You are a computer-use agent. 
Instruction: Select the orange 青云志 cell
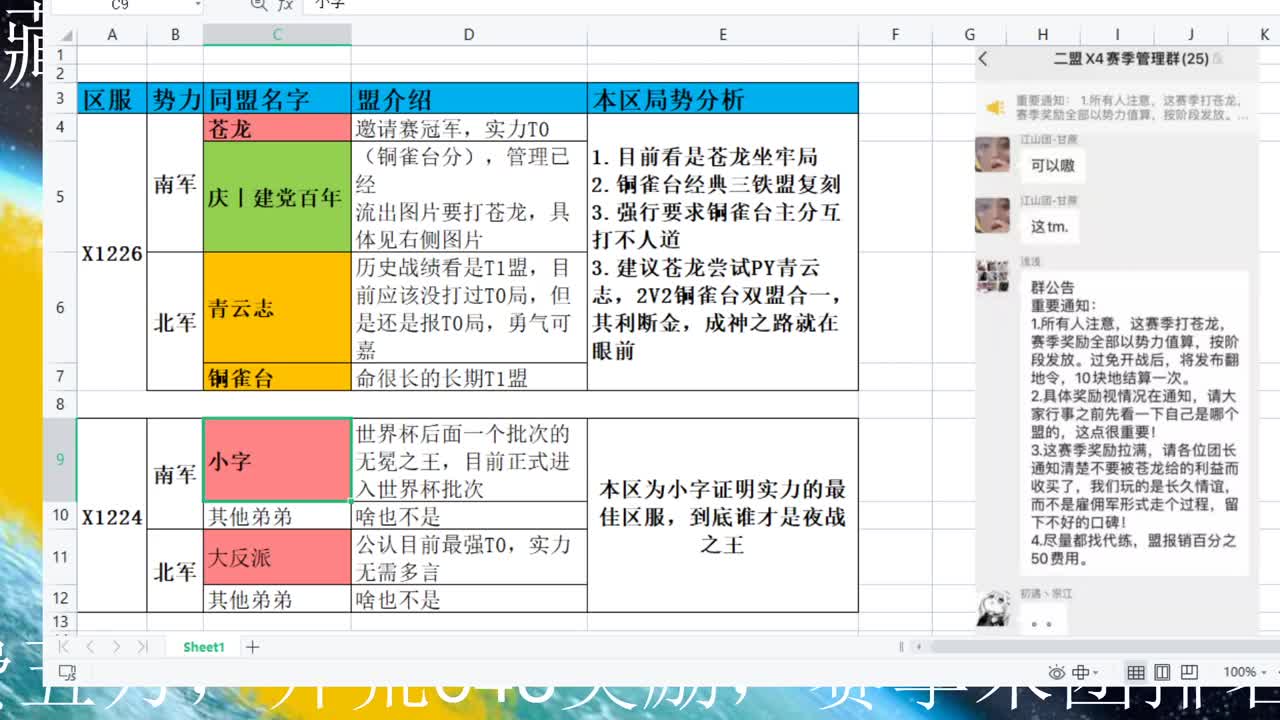[277, 307]
